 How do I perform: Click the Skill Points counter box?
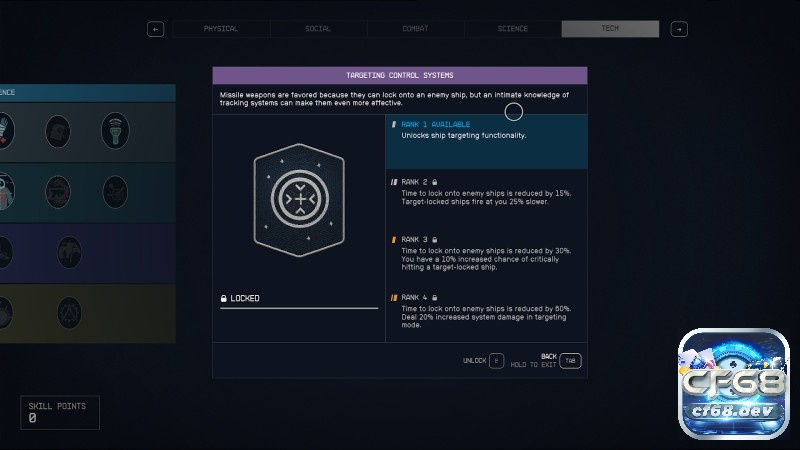pyautogui.click(x=60, y=412)
